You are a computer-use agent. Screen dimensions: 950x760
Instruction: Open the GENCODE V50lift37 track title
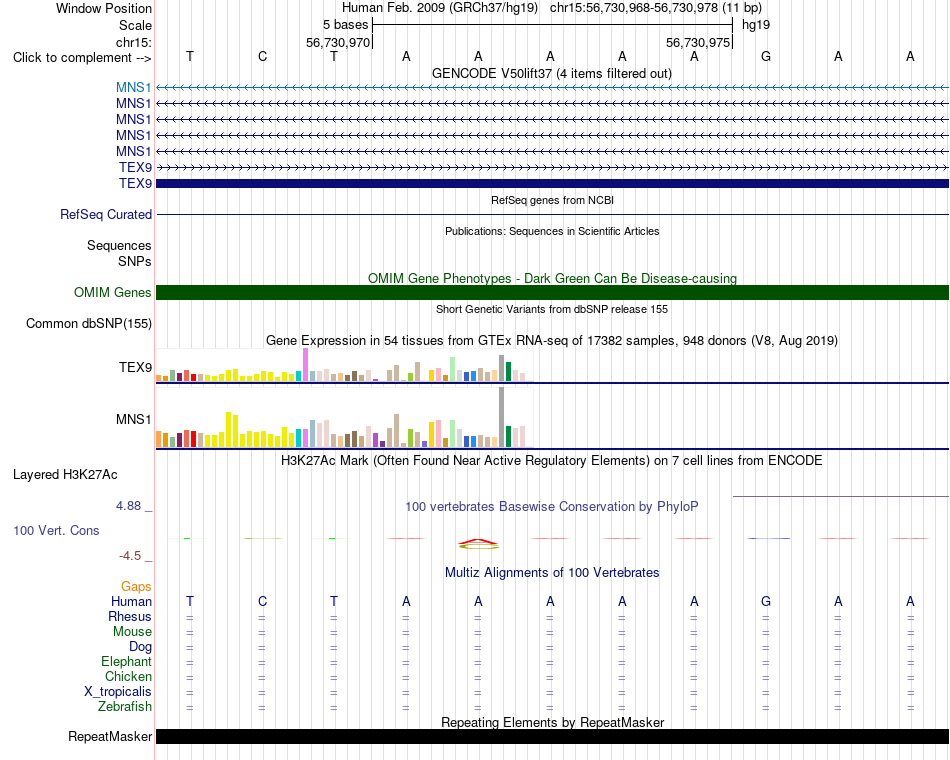tap(551, 73)
